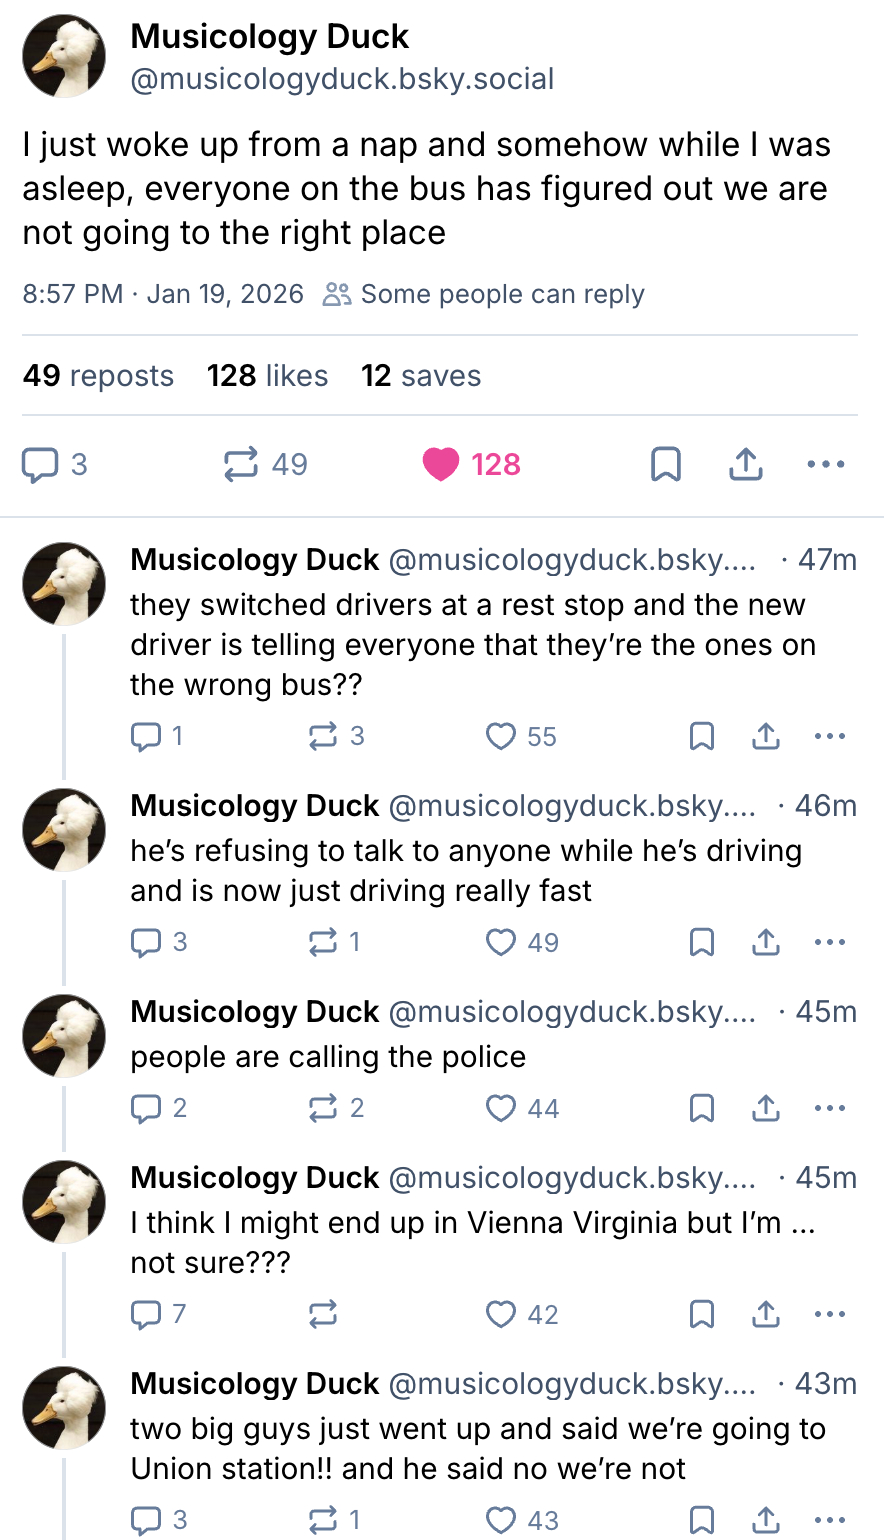Viewport: 884px width, 1540px height.
Task: View the 128 likes list
Action: (267, 376)
